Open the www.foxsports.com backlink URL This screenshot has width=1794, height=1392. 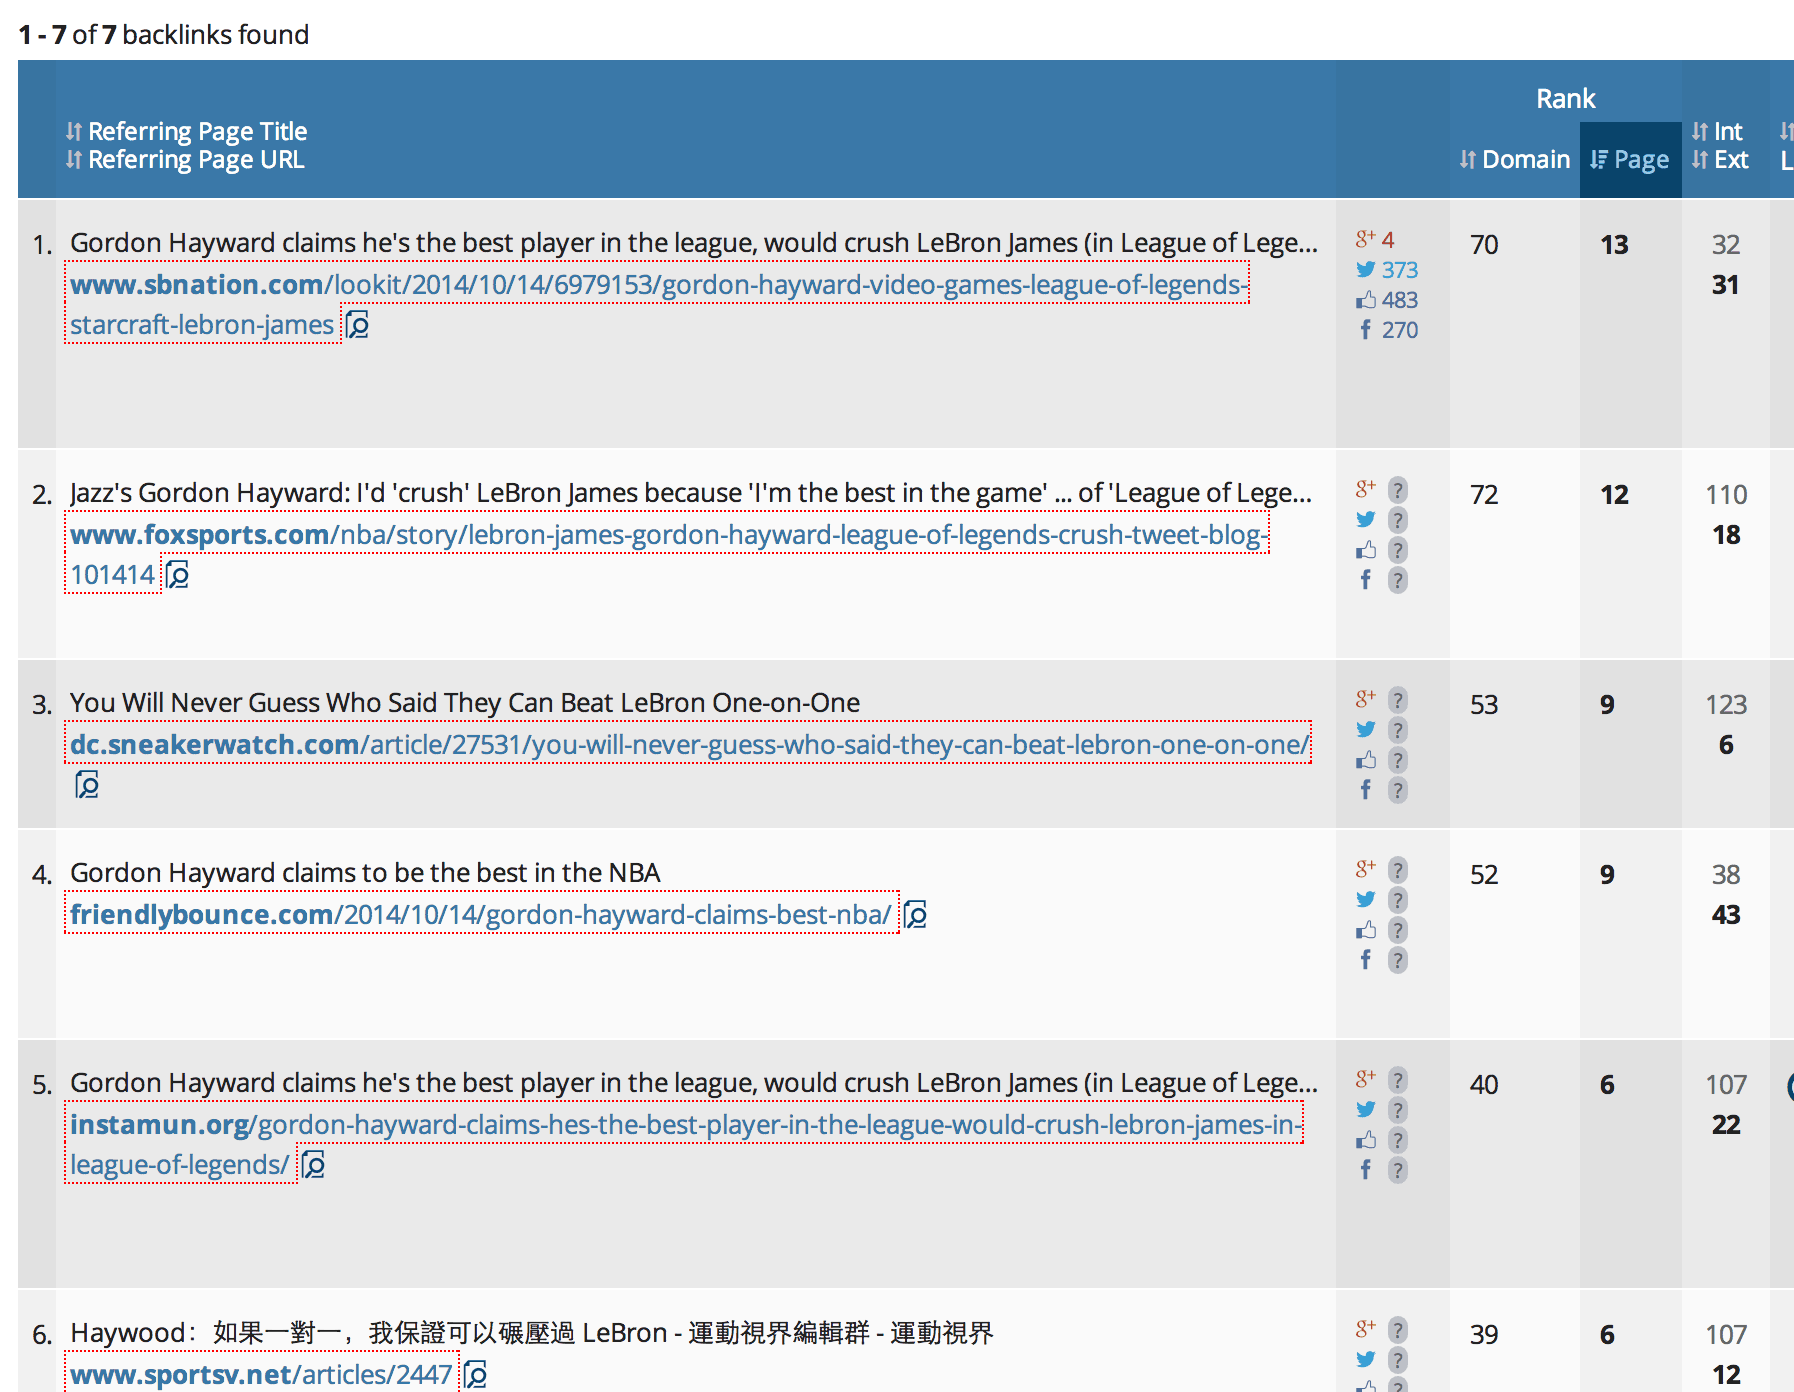[668, 554]
